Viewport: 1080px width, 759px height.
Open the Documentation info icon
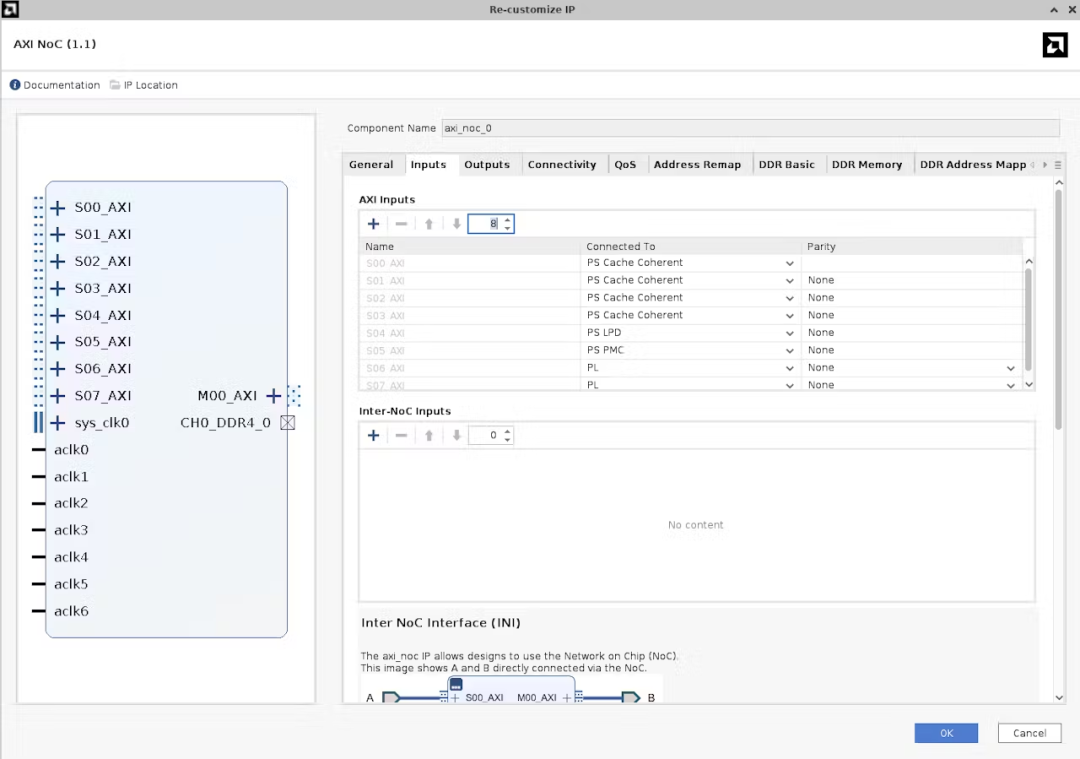pos(15,85)
